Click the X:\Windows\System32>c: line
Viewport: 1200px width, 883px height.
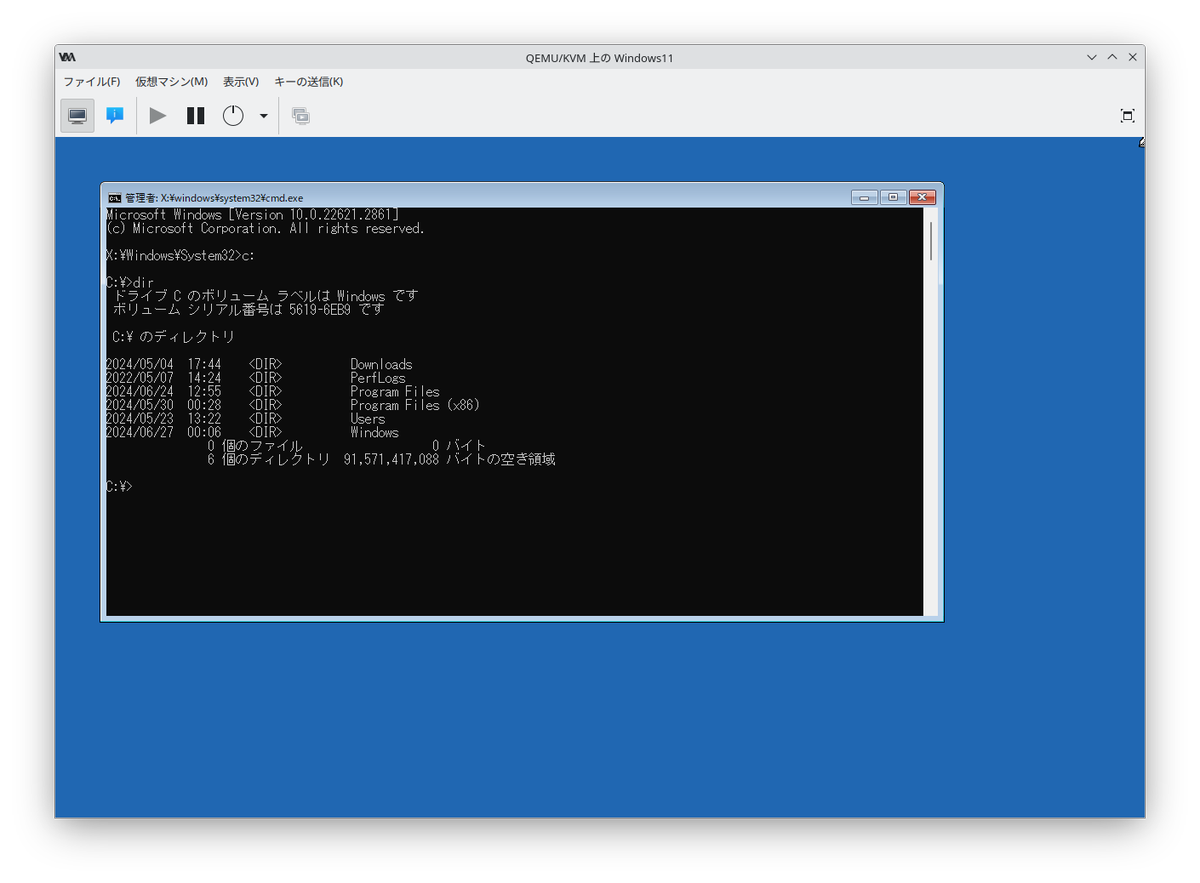[180, 256]
